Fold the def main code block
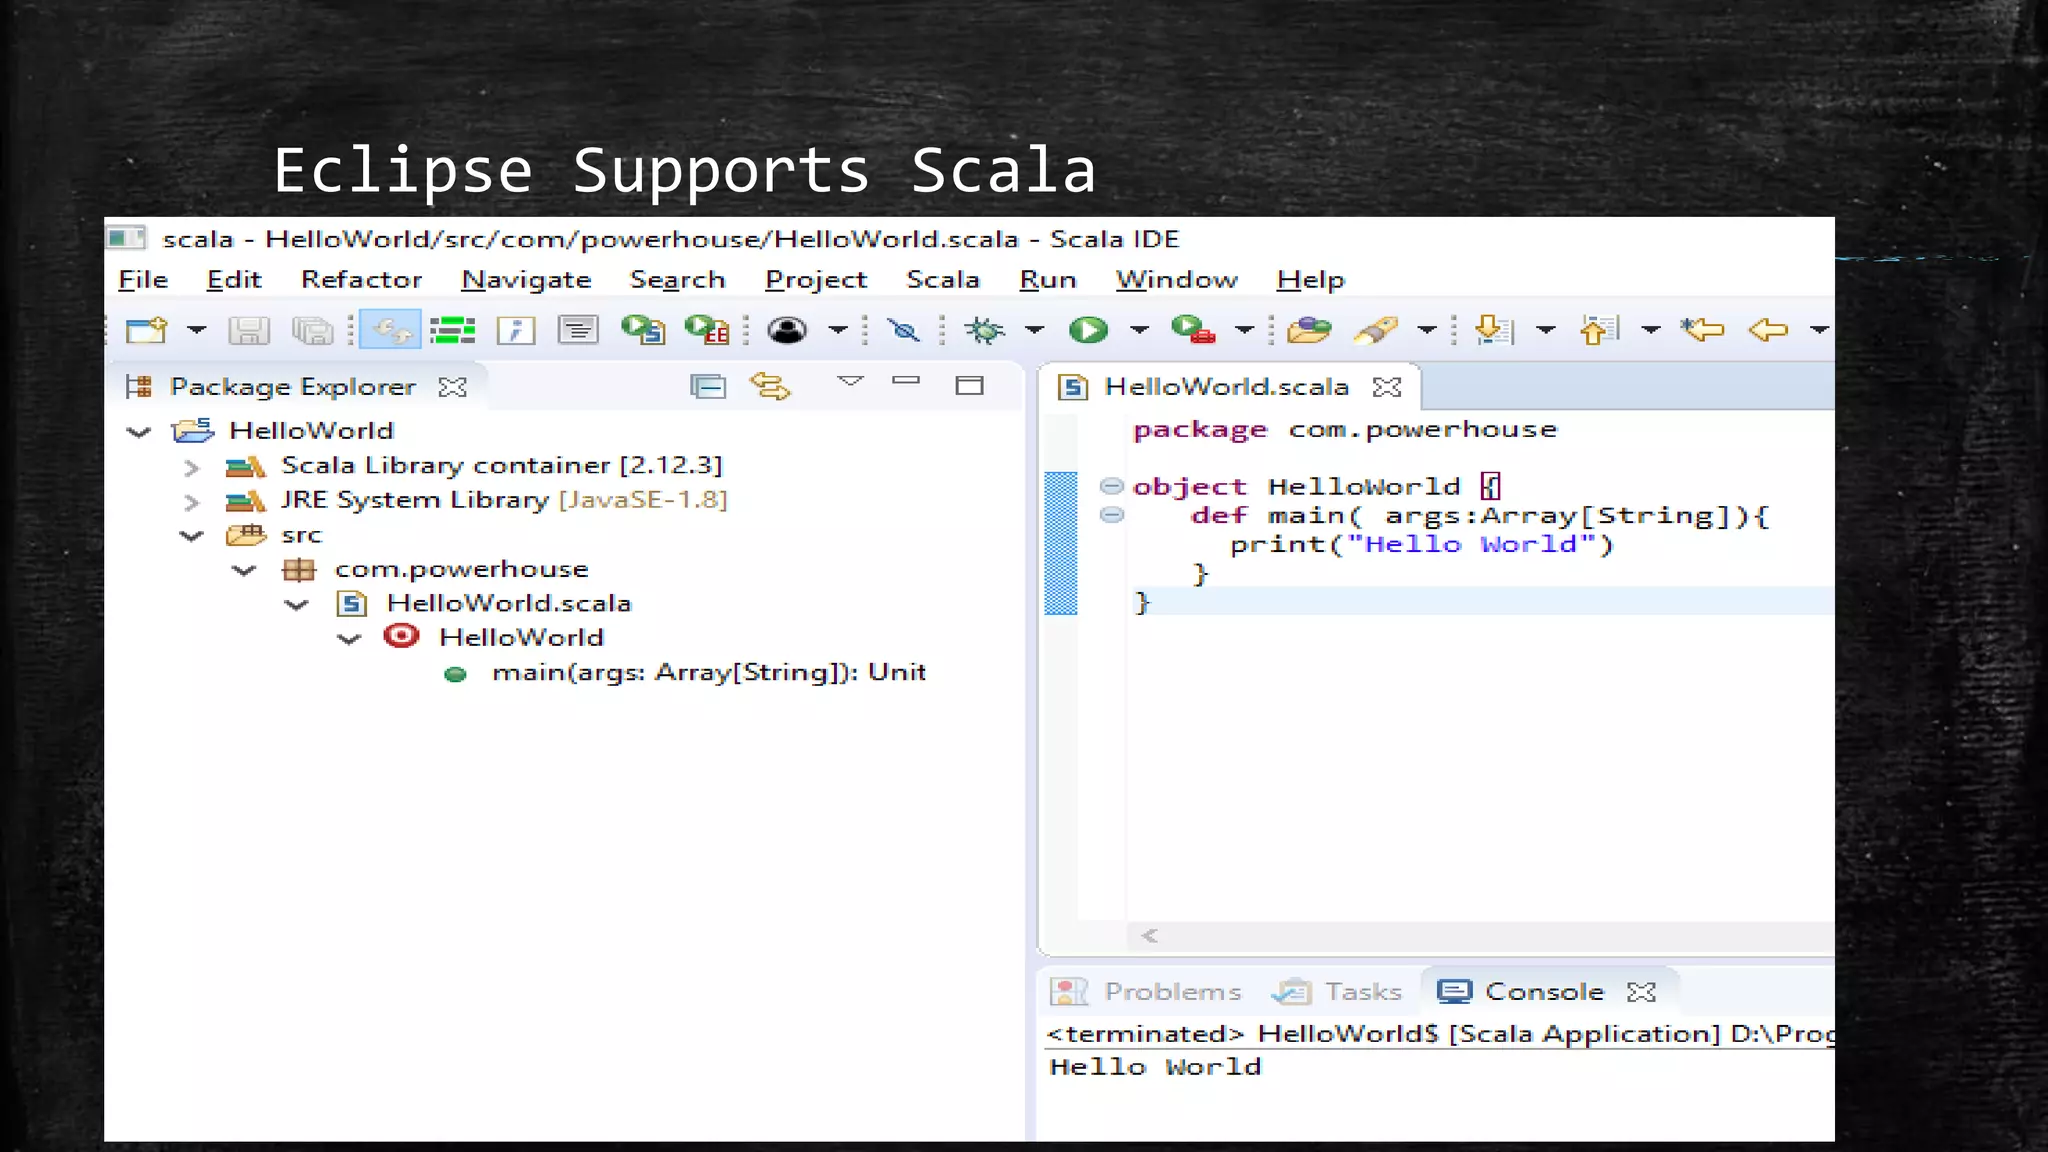 (x=1111, y=515)
